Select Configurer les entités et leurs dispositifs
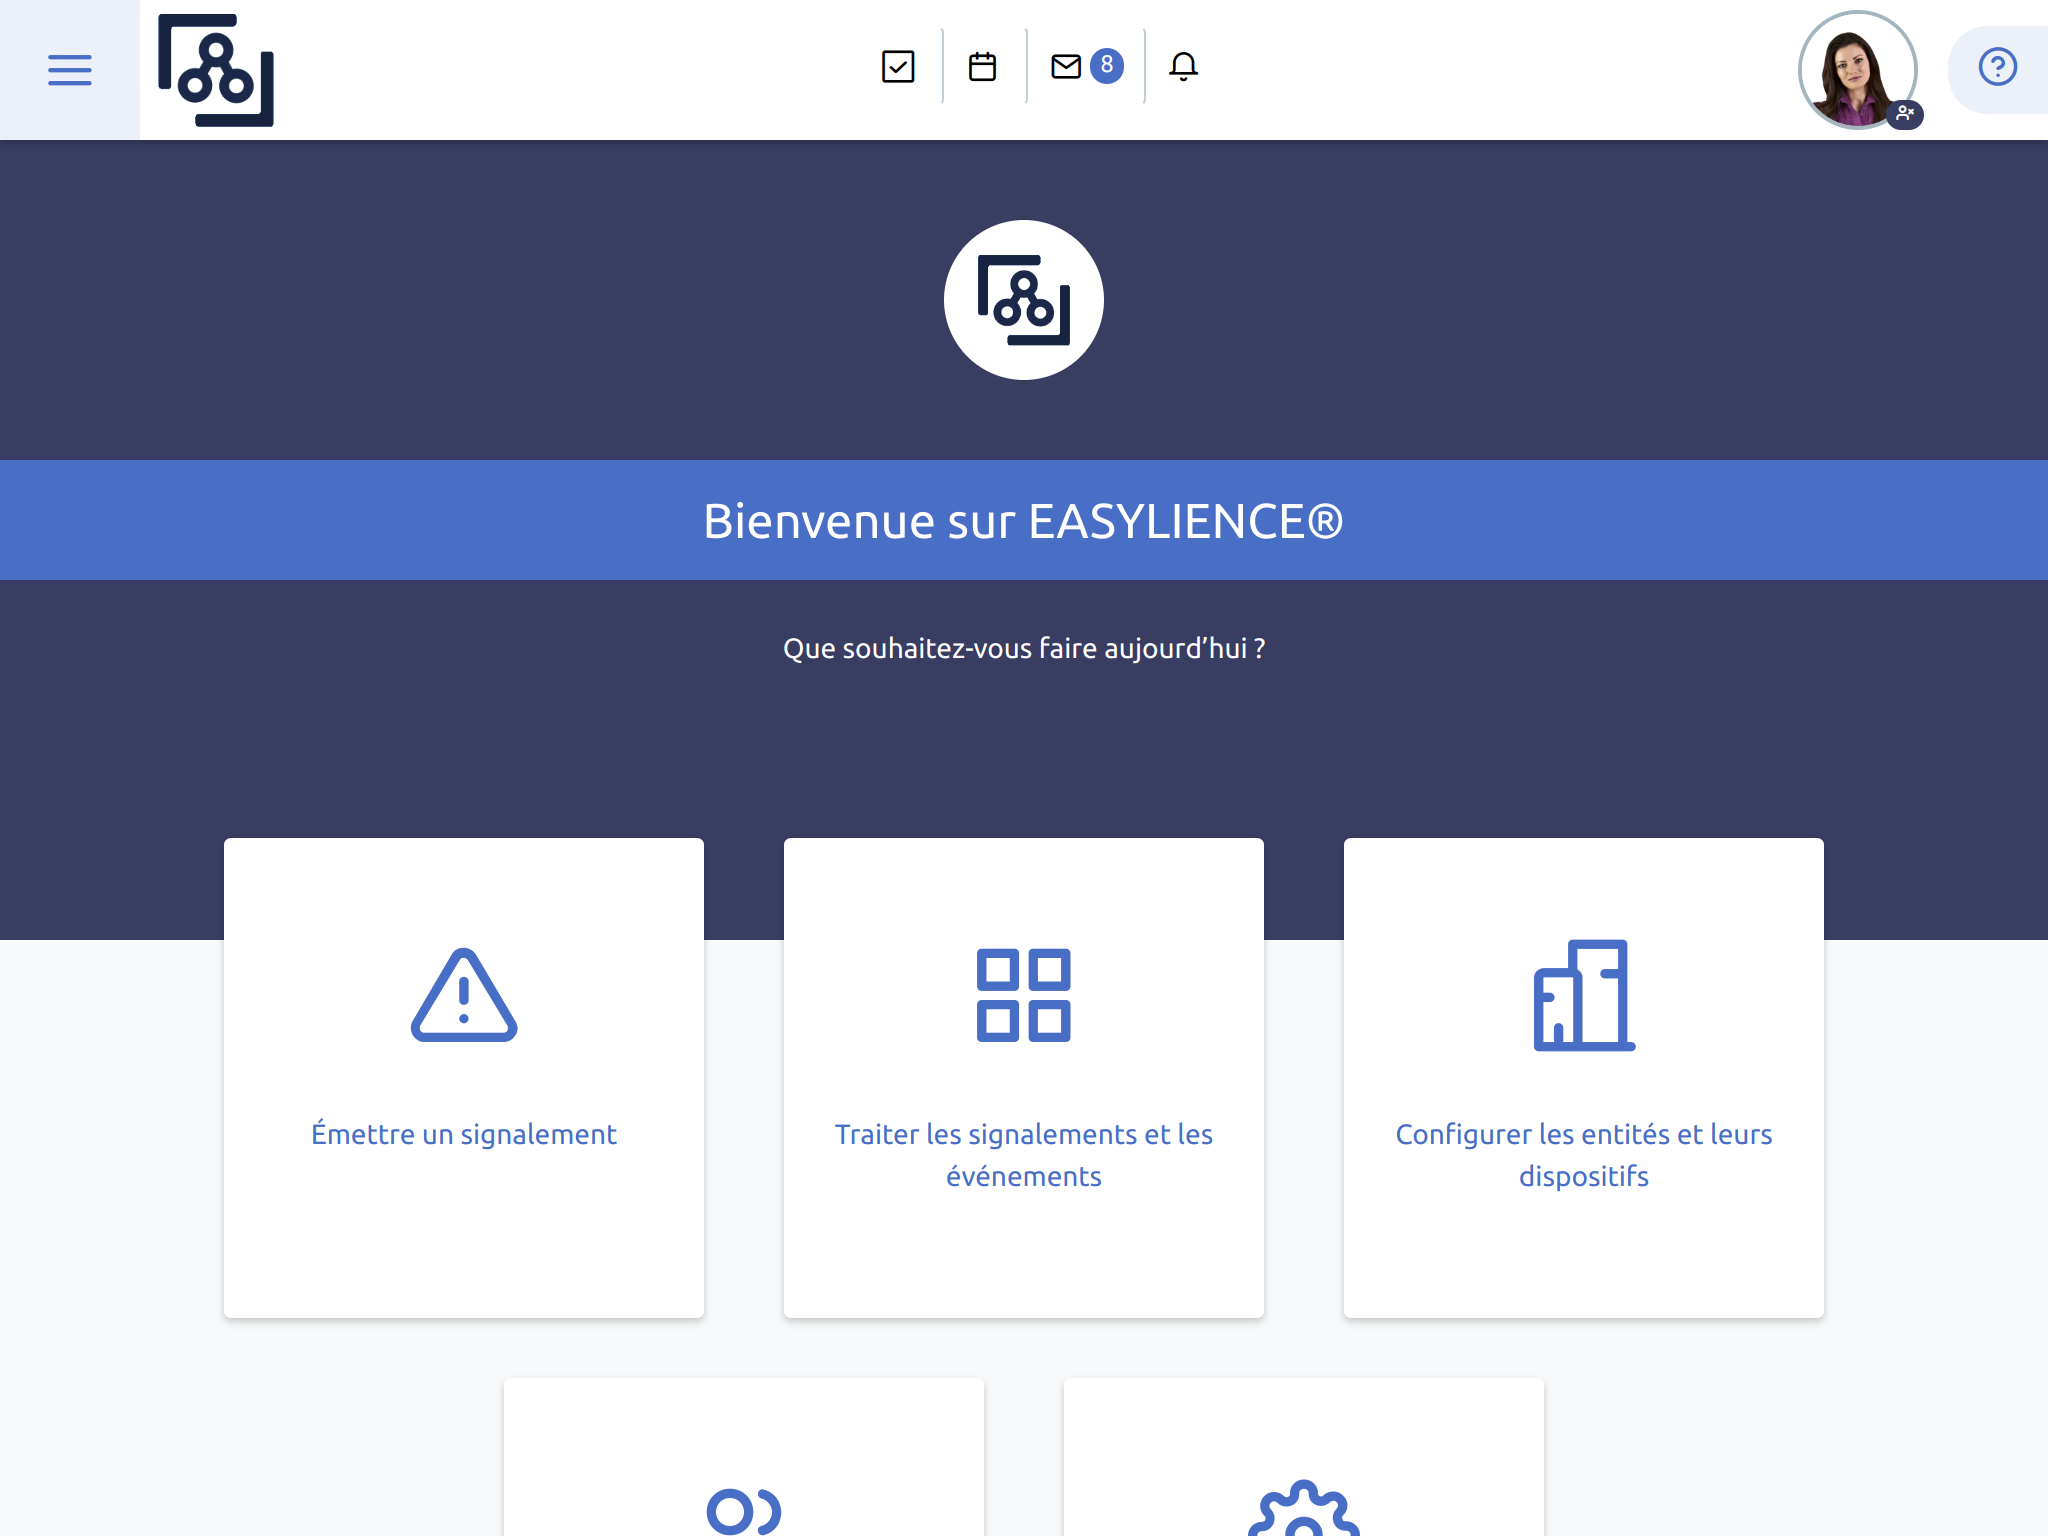This screenshot has height=1536, width=2048. click(1583, 1154)
